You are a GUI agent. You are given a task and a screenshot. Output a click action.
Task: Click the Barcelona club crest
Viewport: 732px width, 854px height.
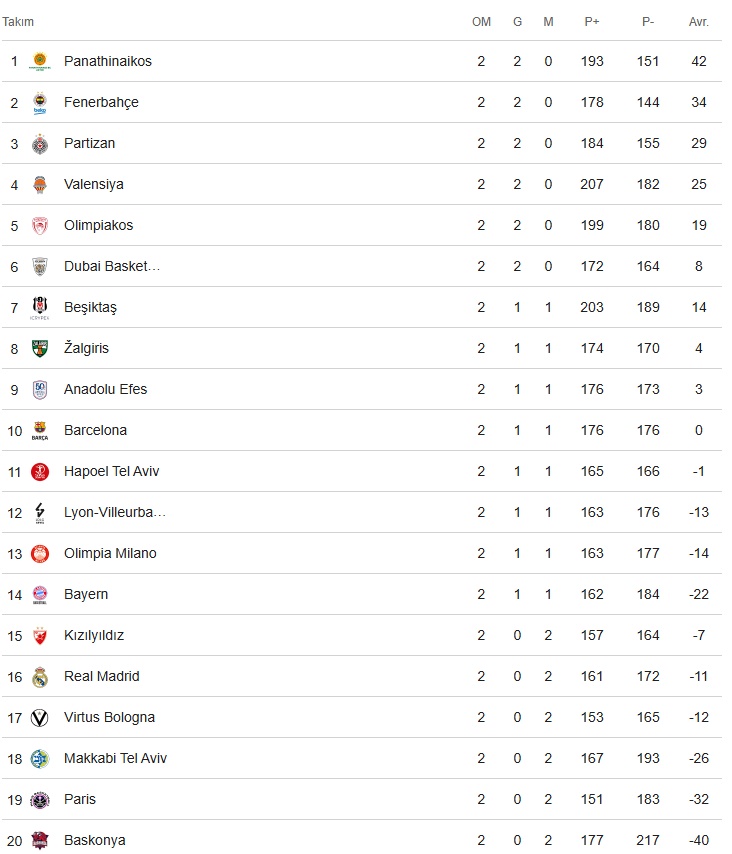click(x=40, y=430)
